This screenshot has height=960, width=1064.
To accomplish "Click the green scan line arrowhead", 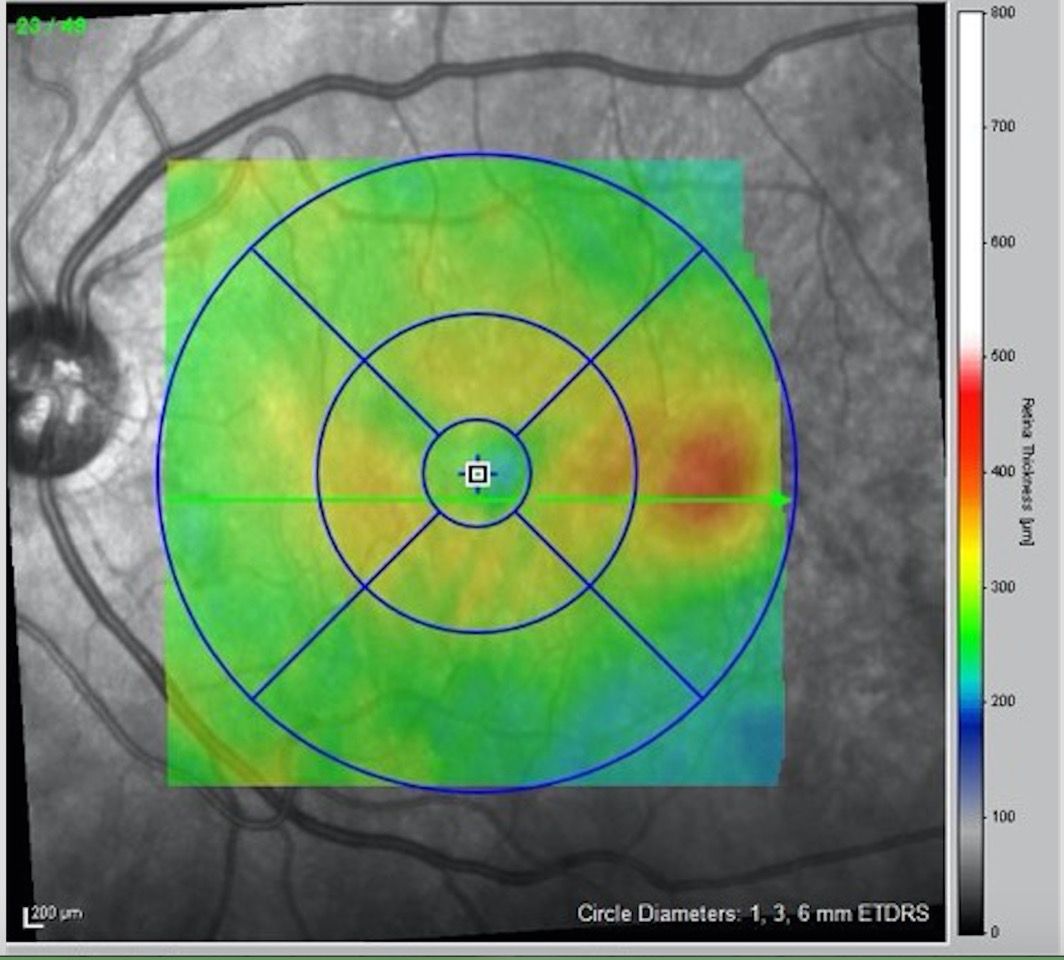I will [780, 501].
